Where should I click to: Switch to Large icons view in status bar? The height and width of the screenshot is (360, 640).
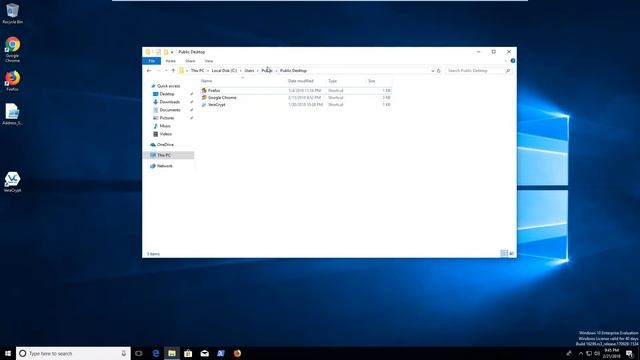tap(511, 253)
